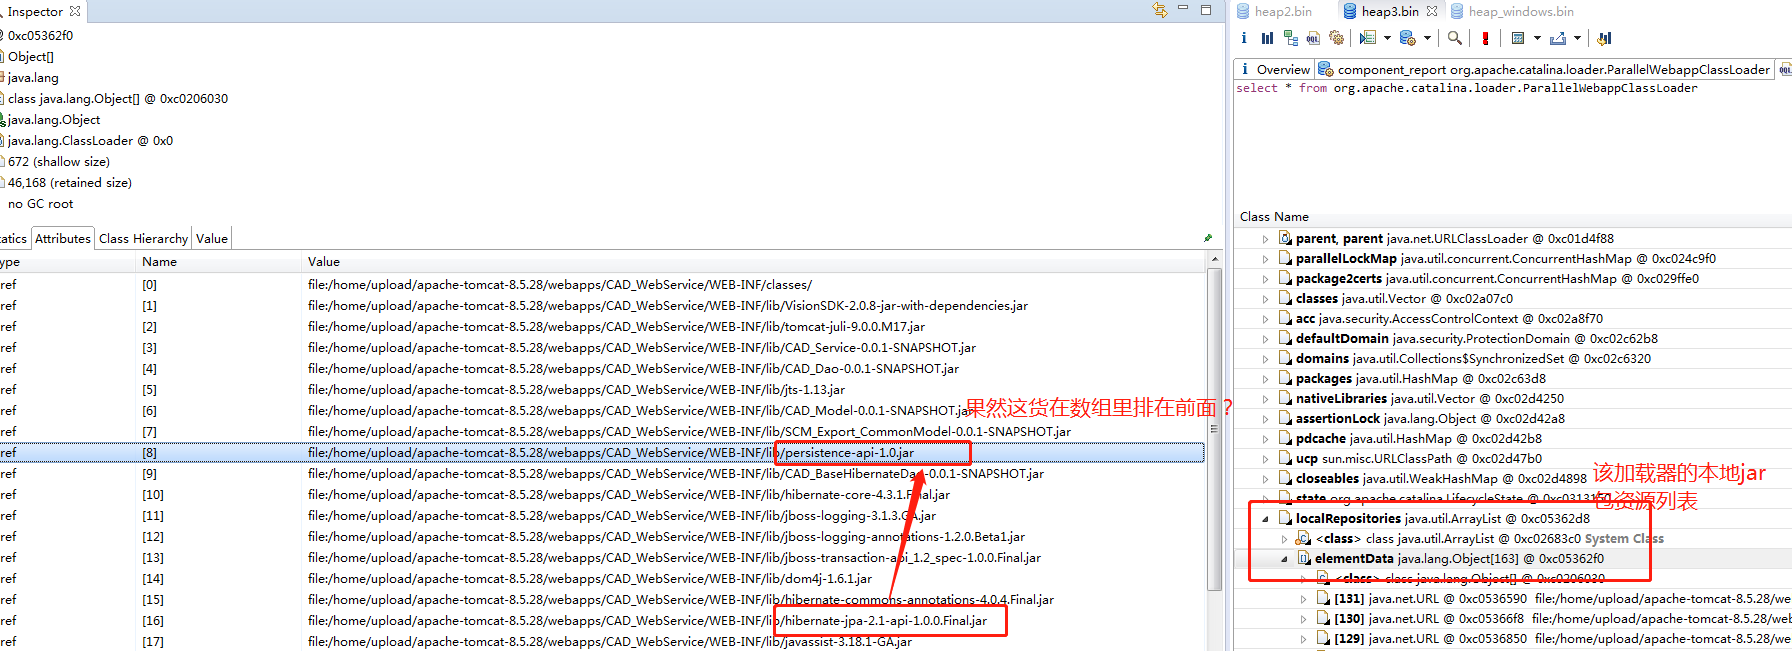Select row [14] dom4j-1.6.1.jar entry
This screenshot has width=1792, height=651.
point(602,579)
